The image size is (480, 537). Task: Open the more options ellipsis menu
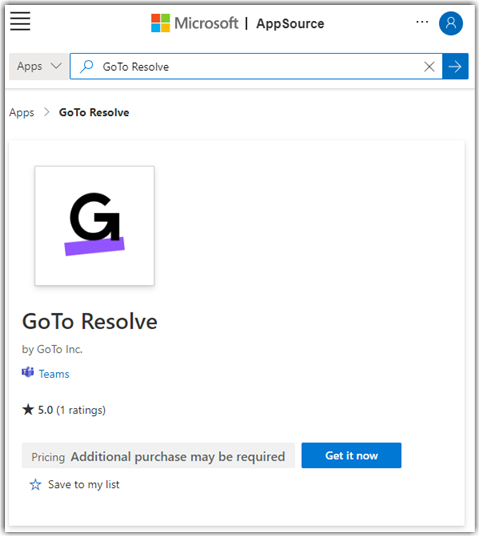coord(422,22)
